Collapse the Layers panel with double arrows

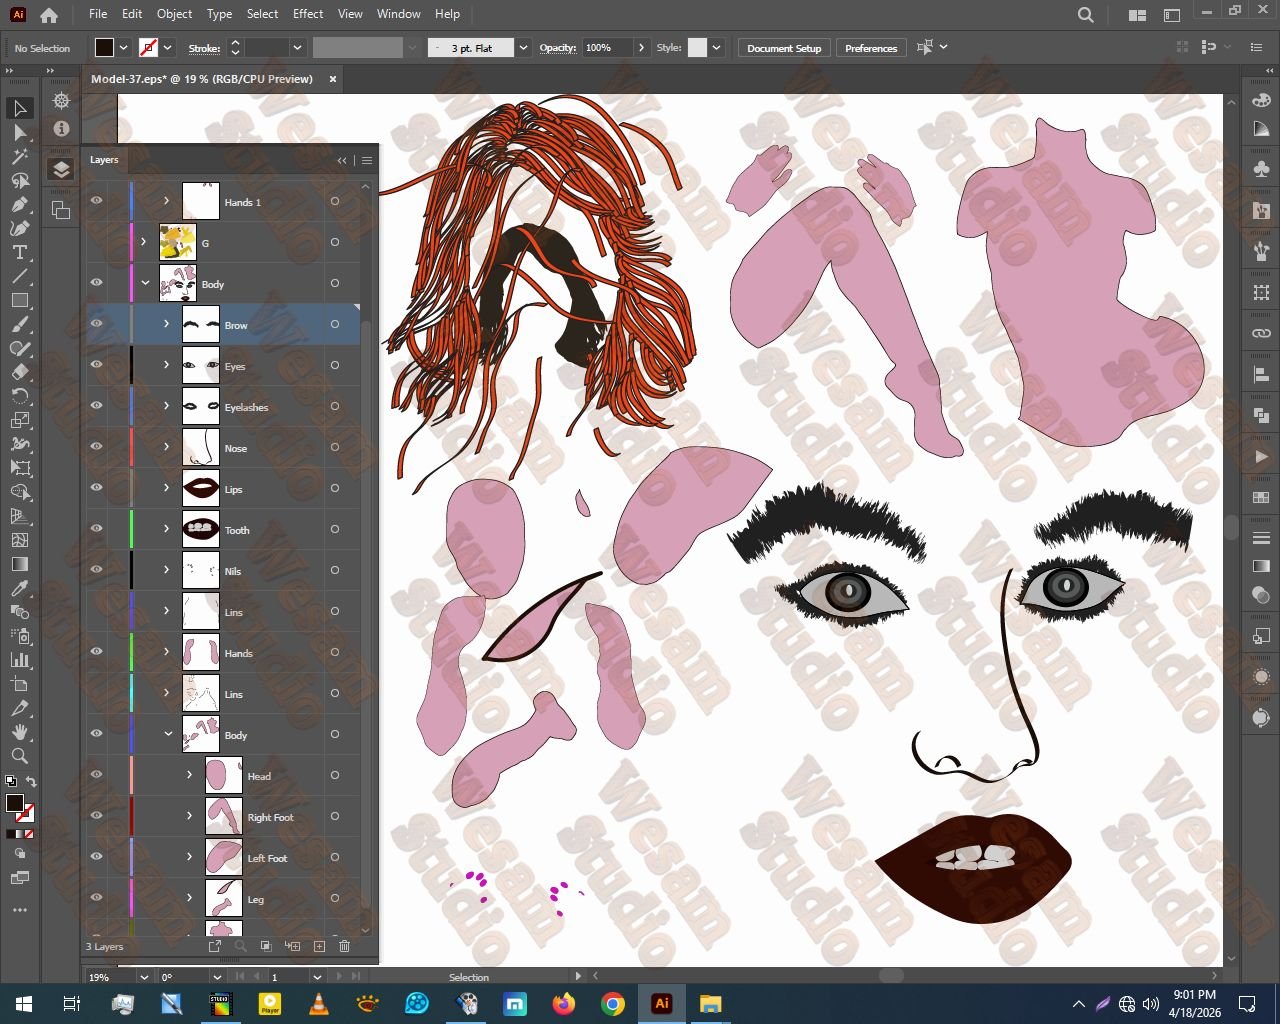click(342, 160)
